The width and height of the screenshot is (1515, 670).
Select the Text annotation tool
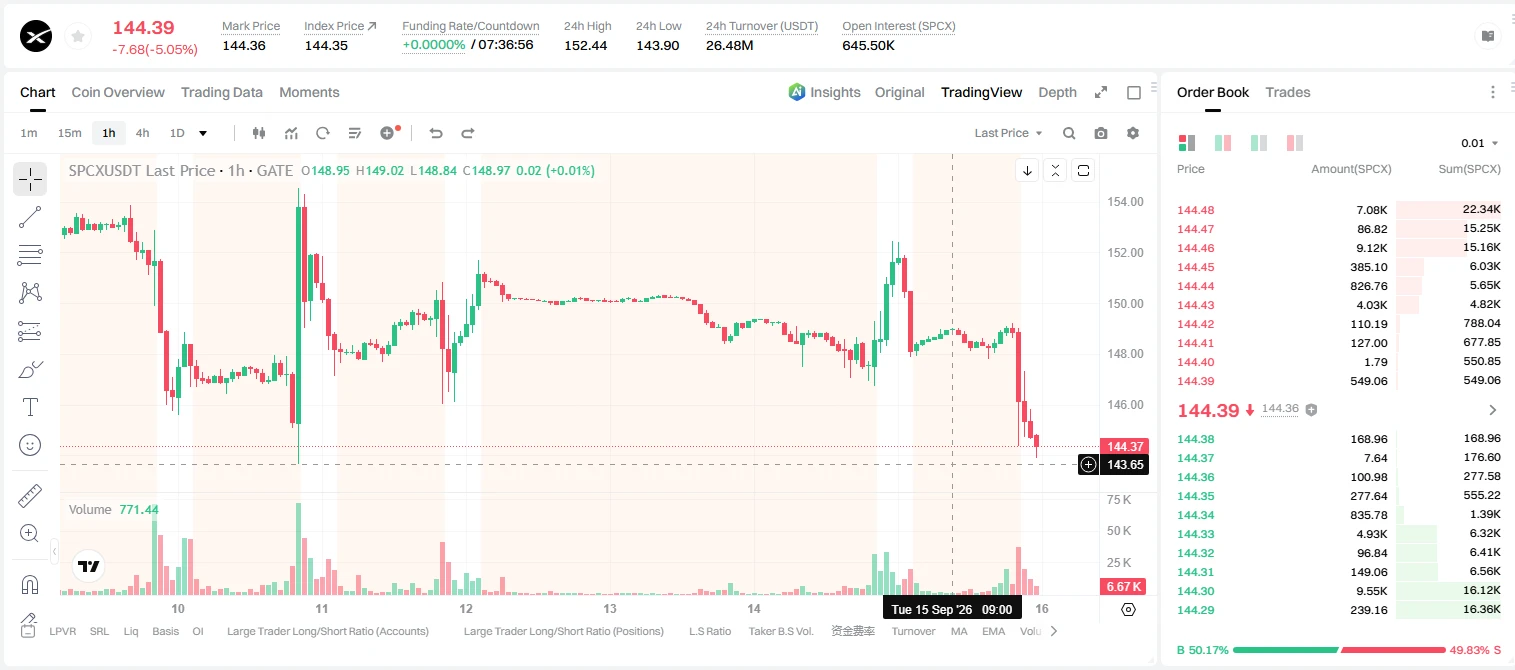point(30,407)
